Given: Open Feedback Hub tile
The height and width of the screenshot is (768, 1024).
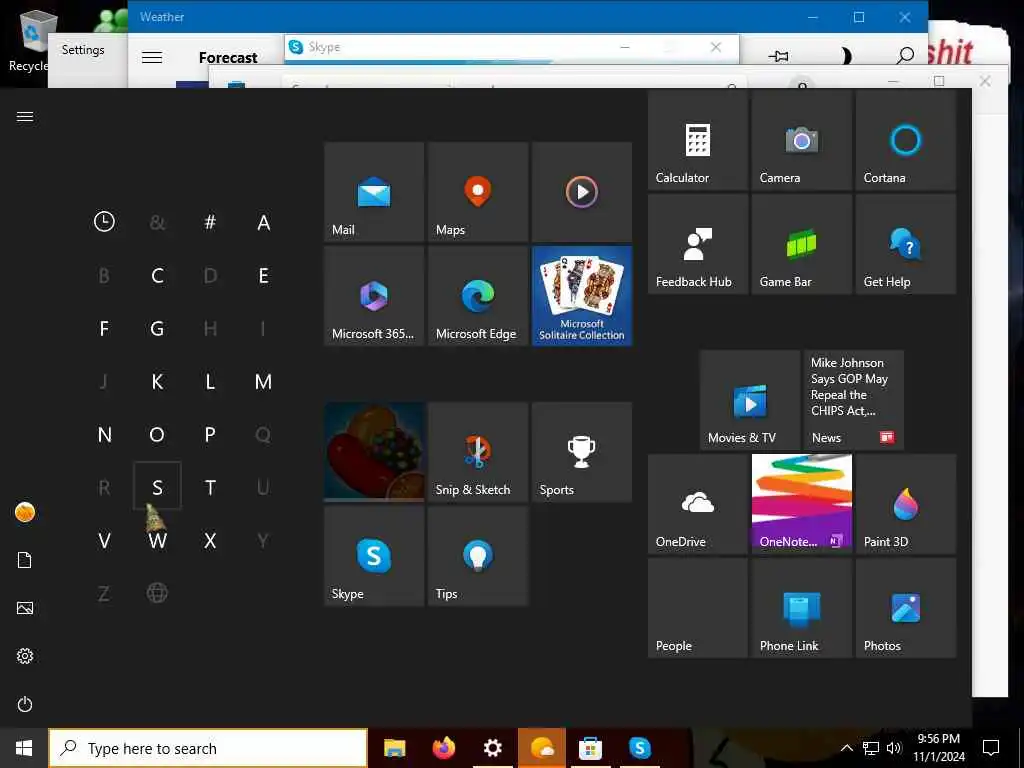Looking at the screenshot, I should 698,244.
